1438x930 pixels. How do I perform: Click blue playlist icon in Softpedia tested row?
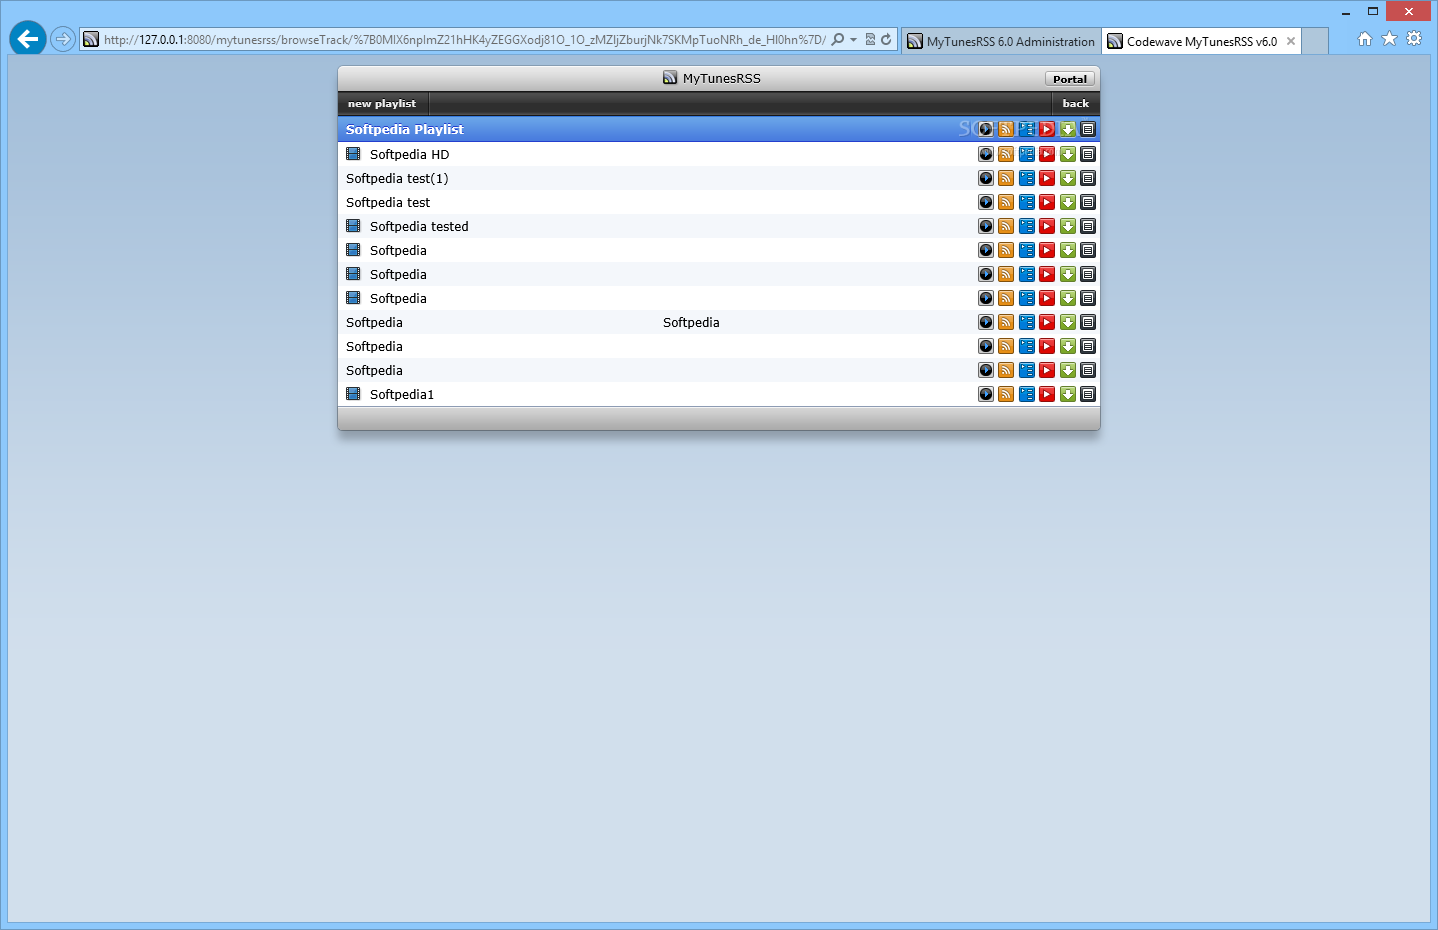click(1027, 226)
